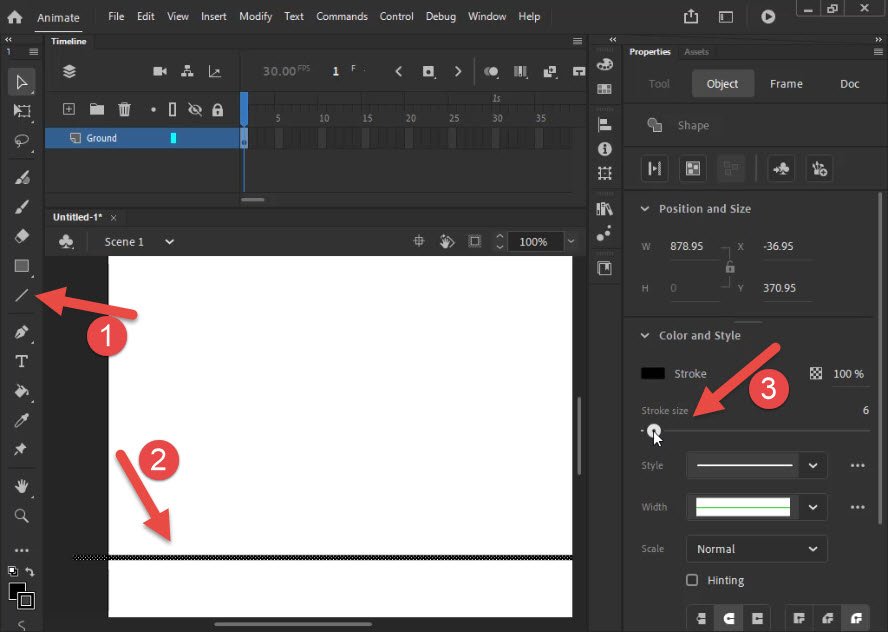Enable the Hinting checkbox
Viewport: 888px width, 632px height.
coord(691,580)
